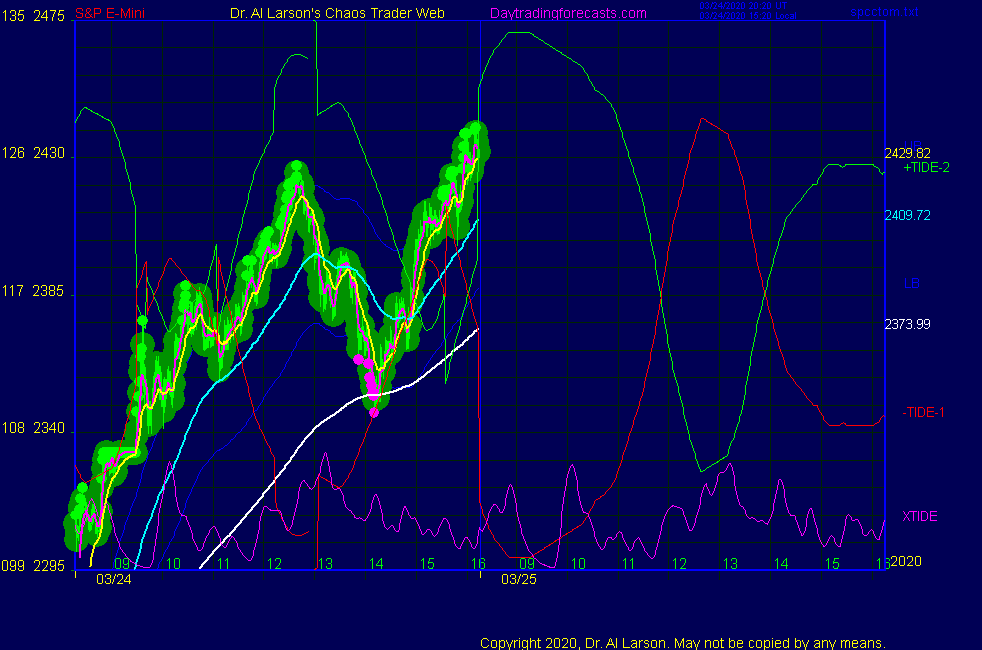Click the 2295 price axis label
The width and height of the screenshot is (982, 650).
49,566
